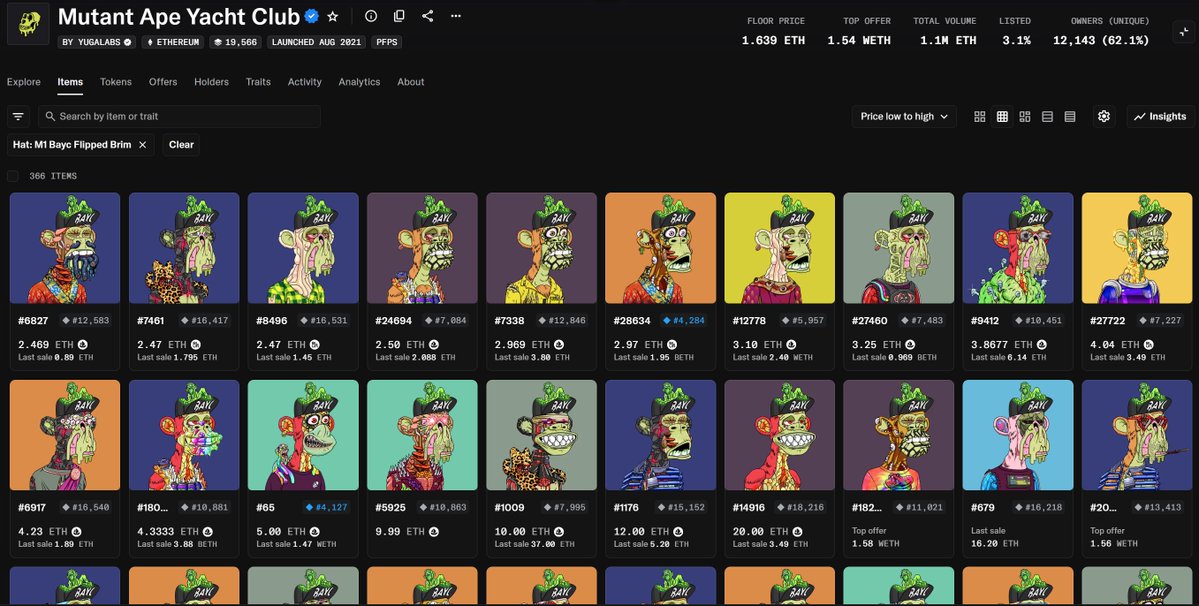Open the more options ellipsis menu
1199x606 pixels.
click(x=456, y=16)
